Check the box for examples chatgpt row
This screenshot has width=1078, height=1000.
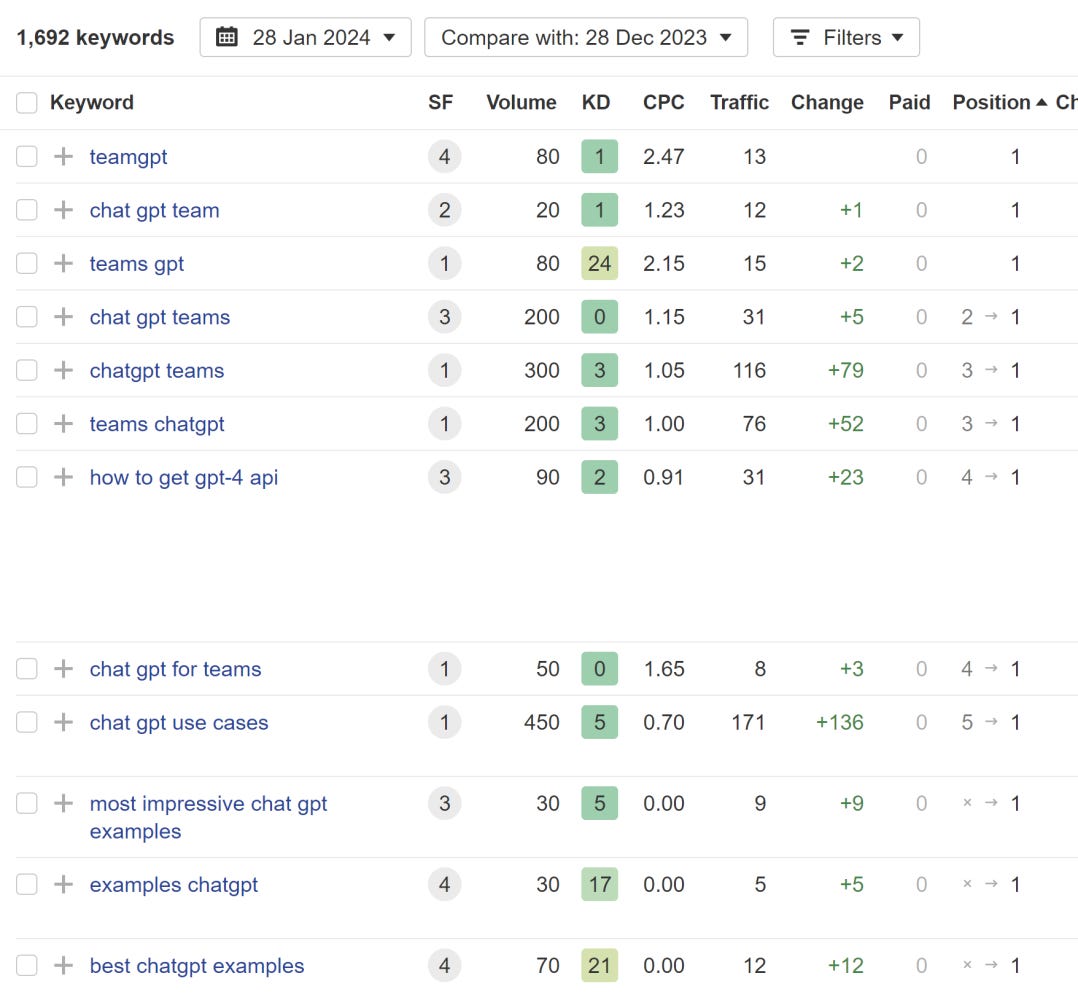27,885
